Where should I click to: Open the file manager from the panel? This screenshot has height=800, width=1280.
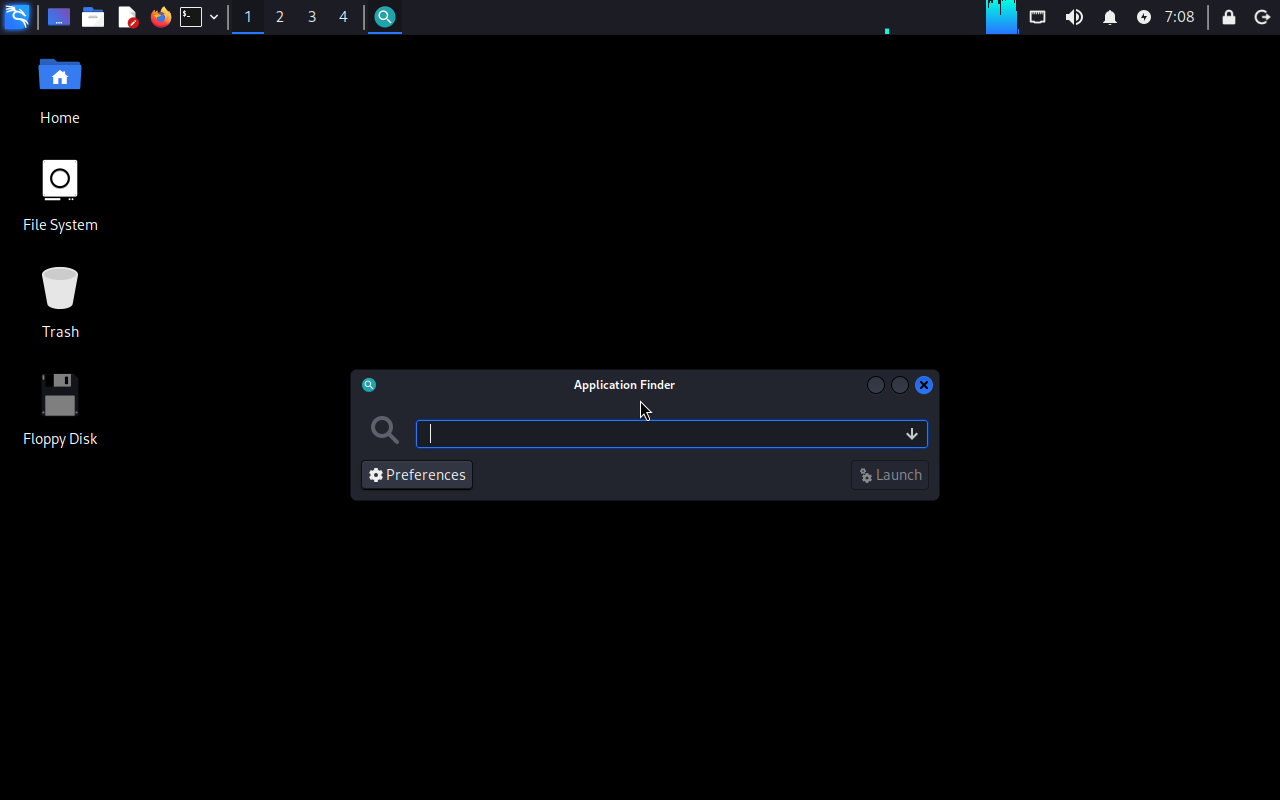(x=93, y=17)
